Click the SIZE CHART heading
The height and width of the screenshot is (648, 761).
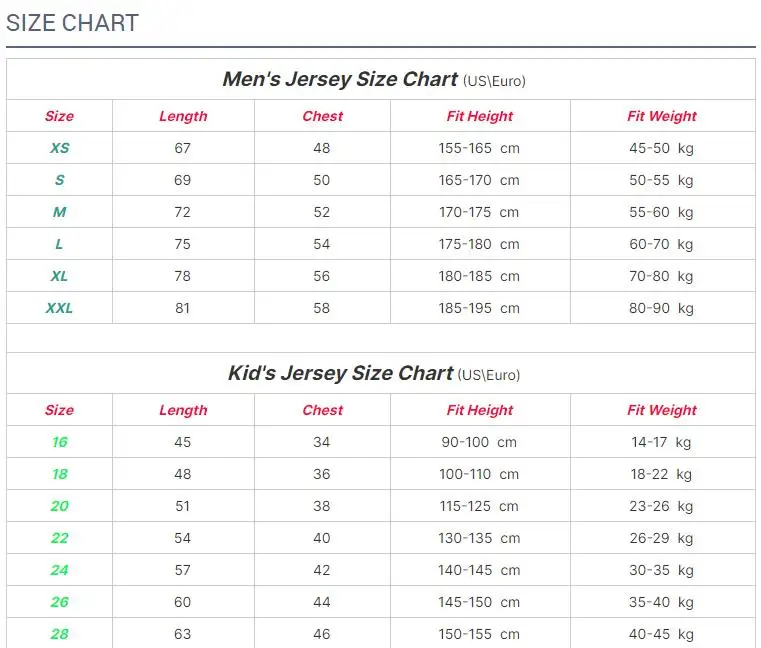72,23
